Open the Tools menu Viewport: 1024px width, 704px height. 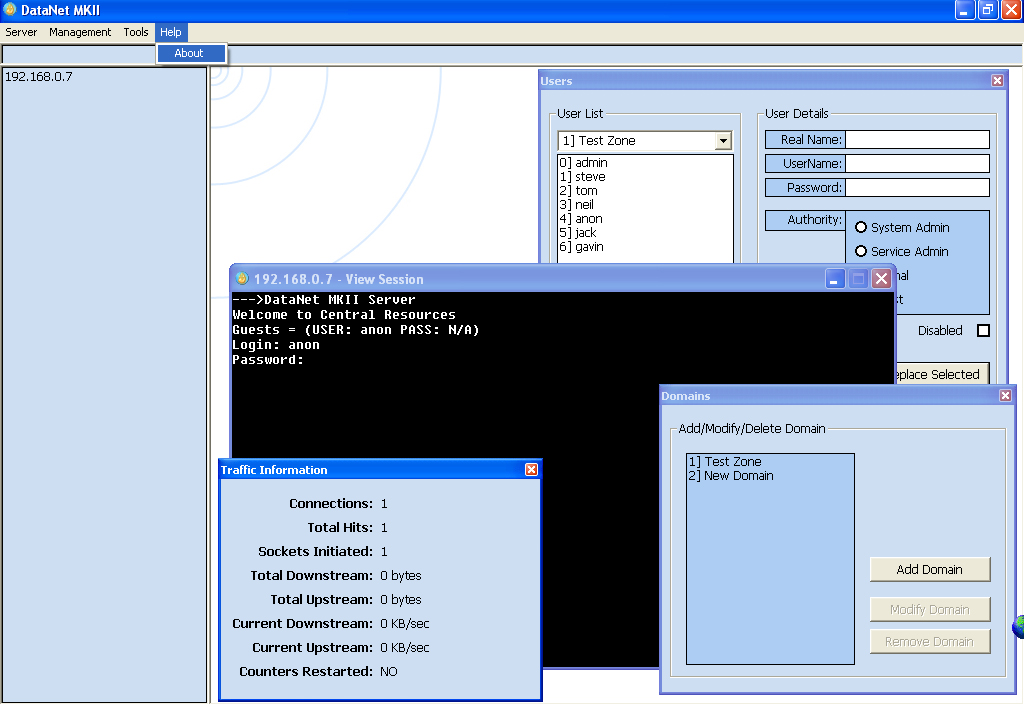coord(136,32)
